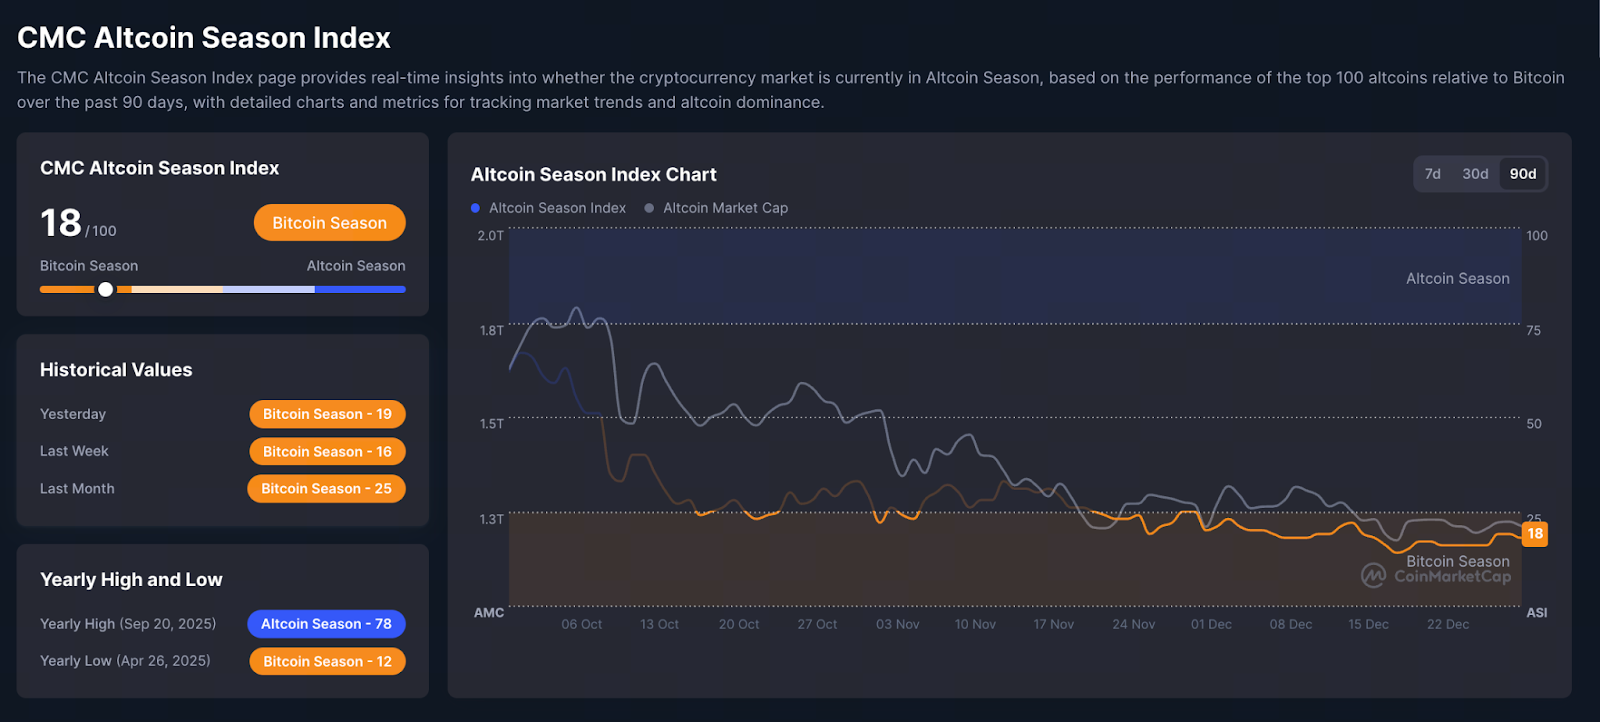Click the Bitcoin Season - 12 yearly low badge
Screen dimensions: 1600x722
click(327, 662)
